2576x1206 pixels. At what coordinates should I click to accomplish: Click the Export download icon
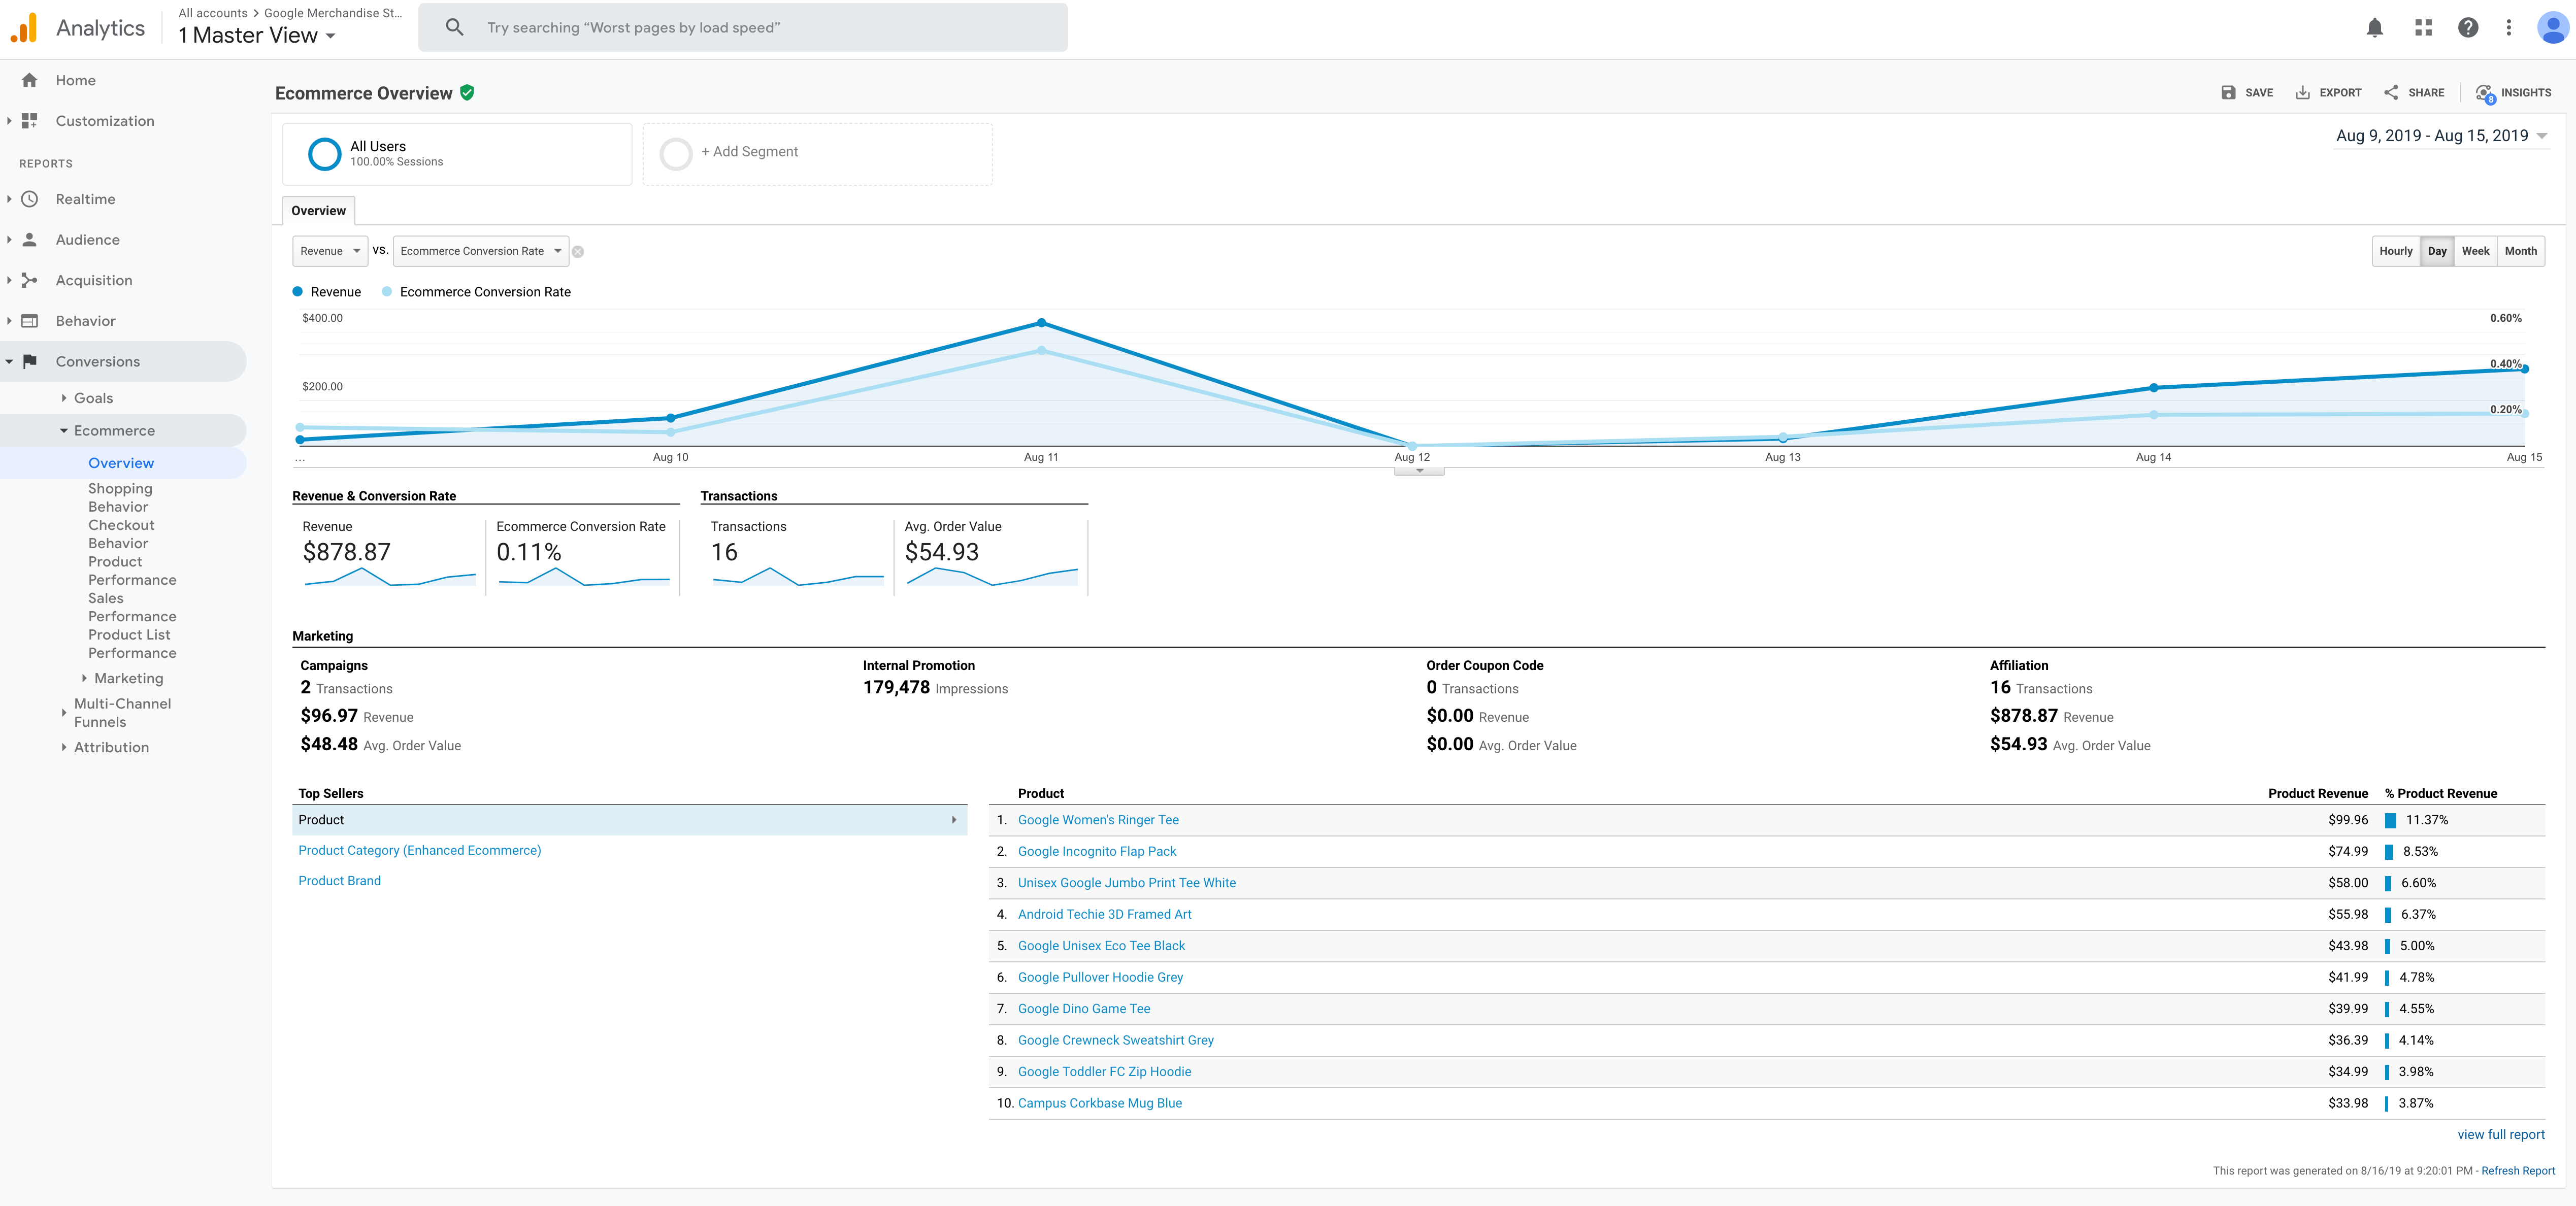[x=2302, y=92]
